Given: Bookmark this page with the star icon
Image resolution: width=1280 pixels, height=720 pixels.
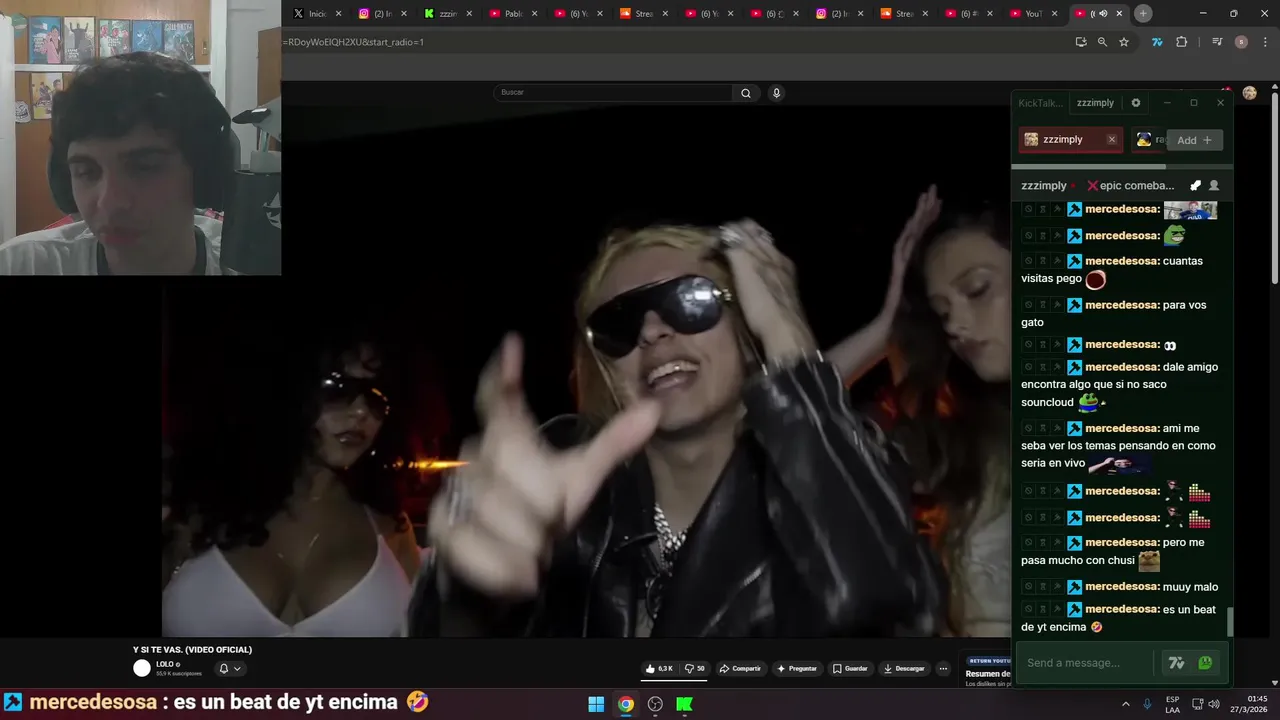Looking at the screenshot, I should click(x=1124, y=42).
